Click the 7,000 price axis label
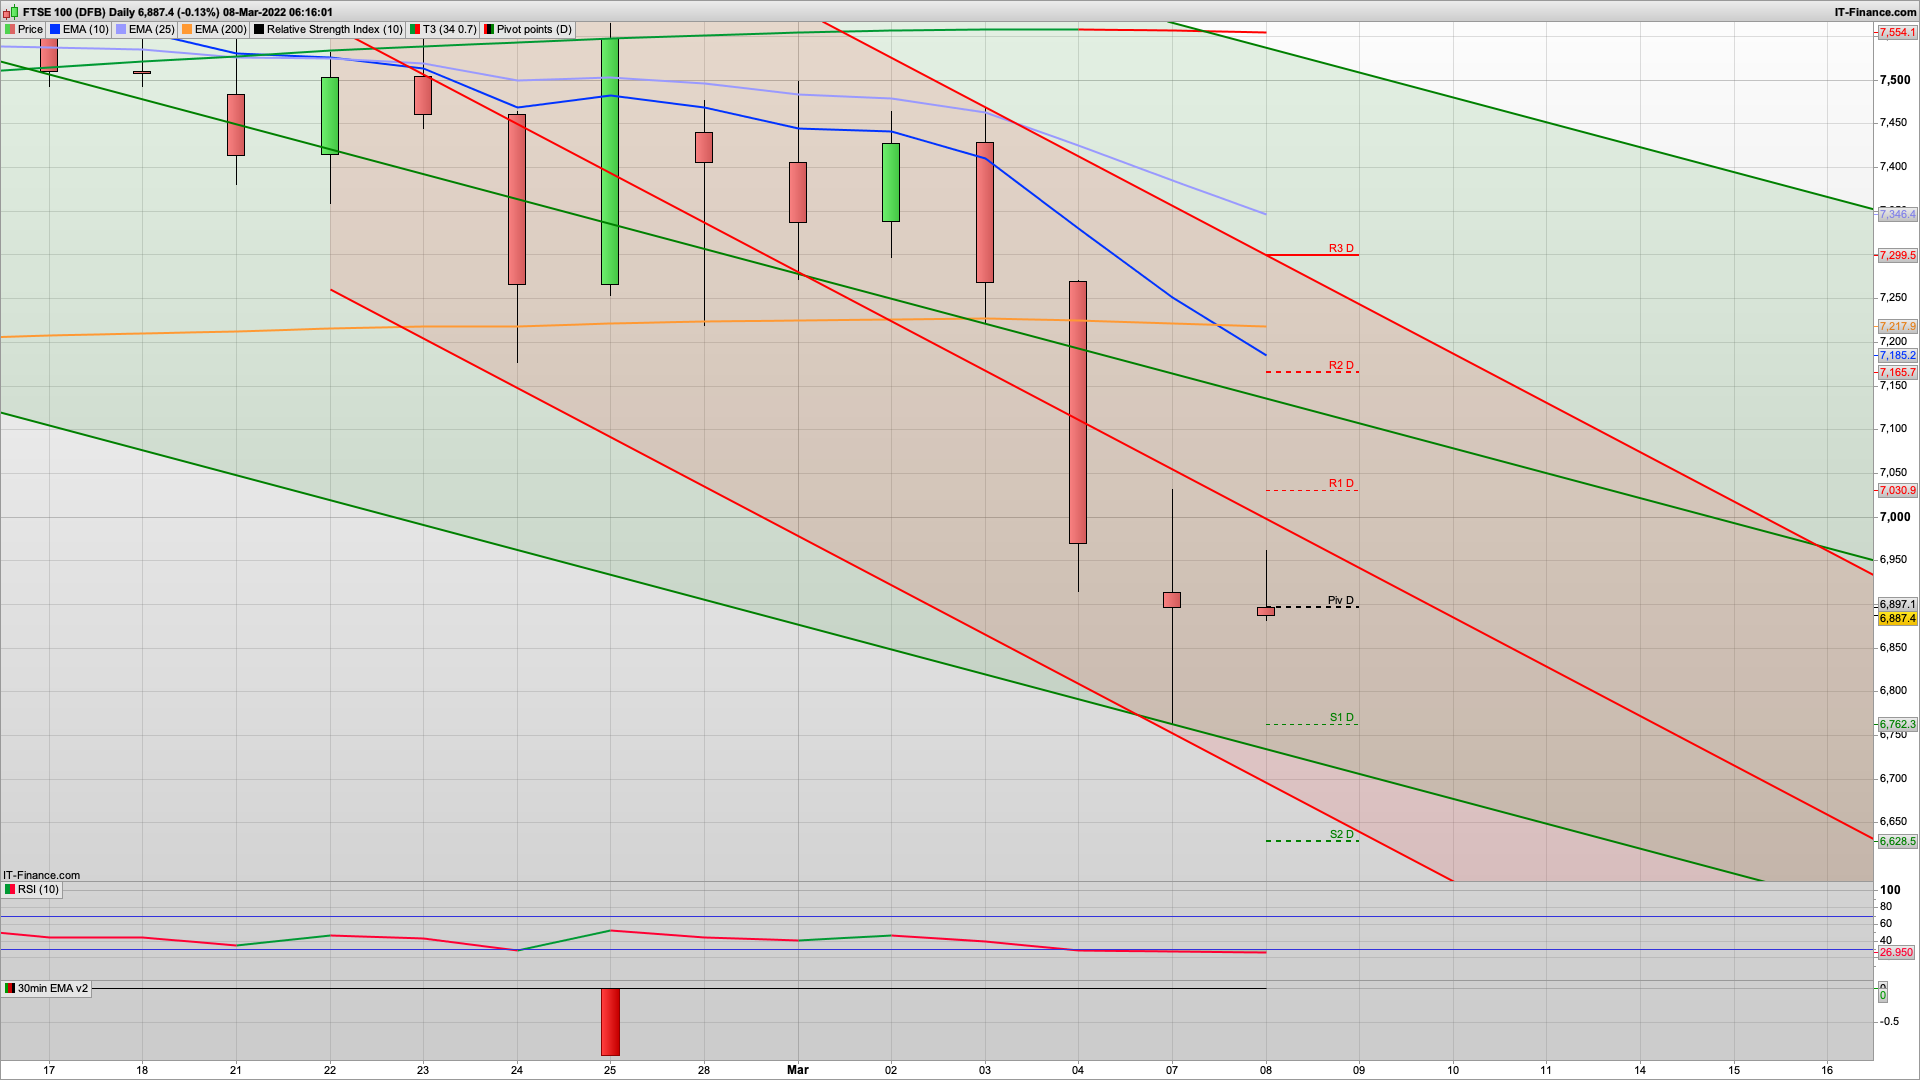Screen dimensions: 1920x1080 pyautogui.click(x=1894, y=516)
